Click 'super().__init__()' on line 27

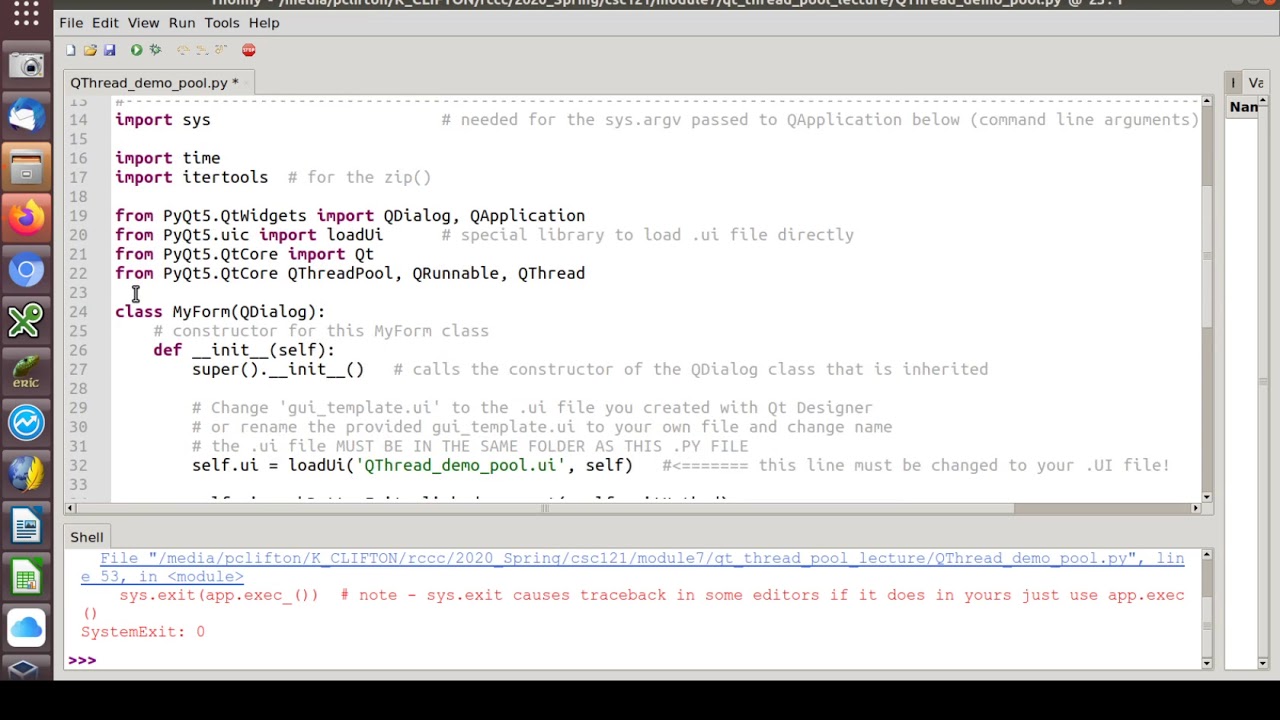(x=278, y=369)
